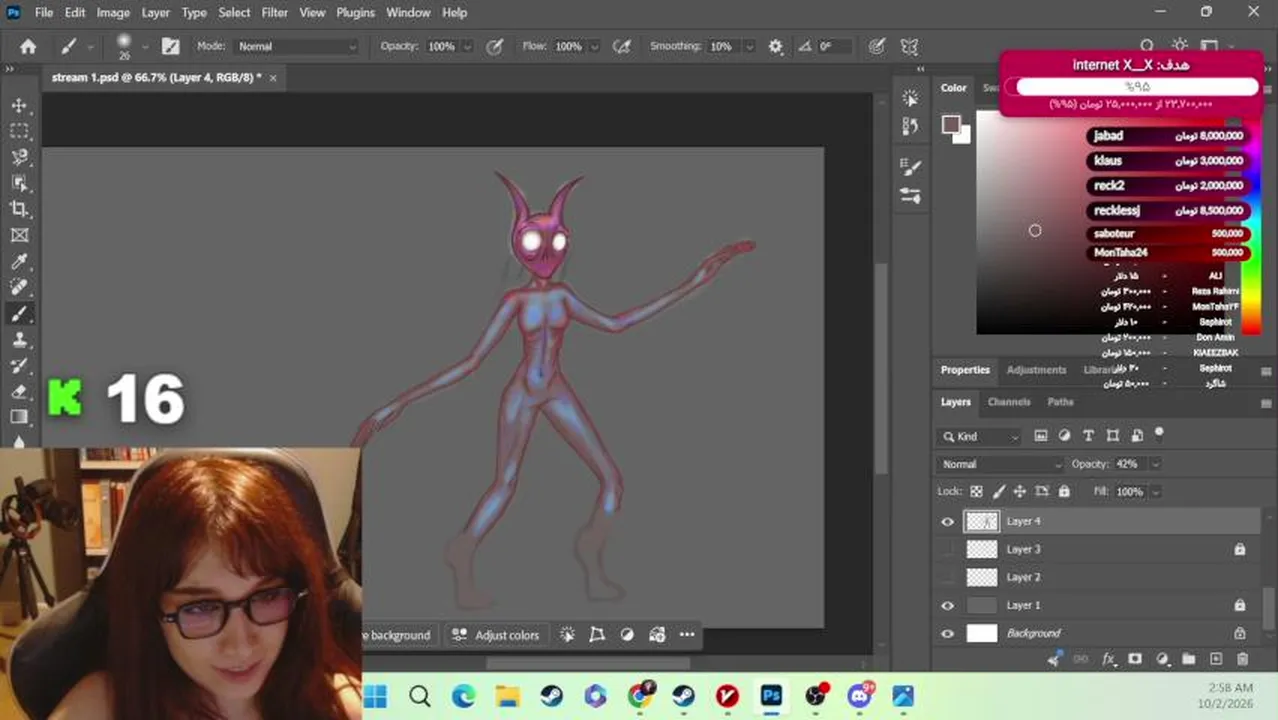Toggle lock position
The height and width of the screenshot is (720, 1278).
pos(1020,492)
